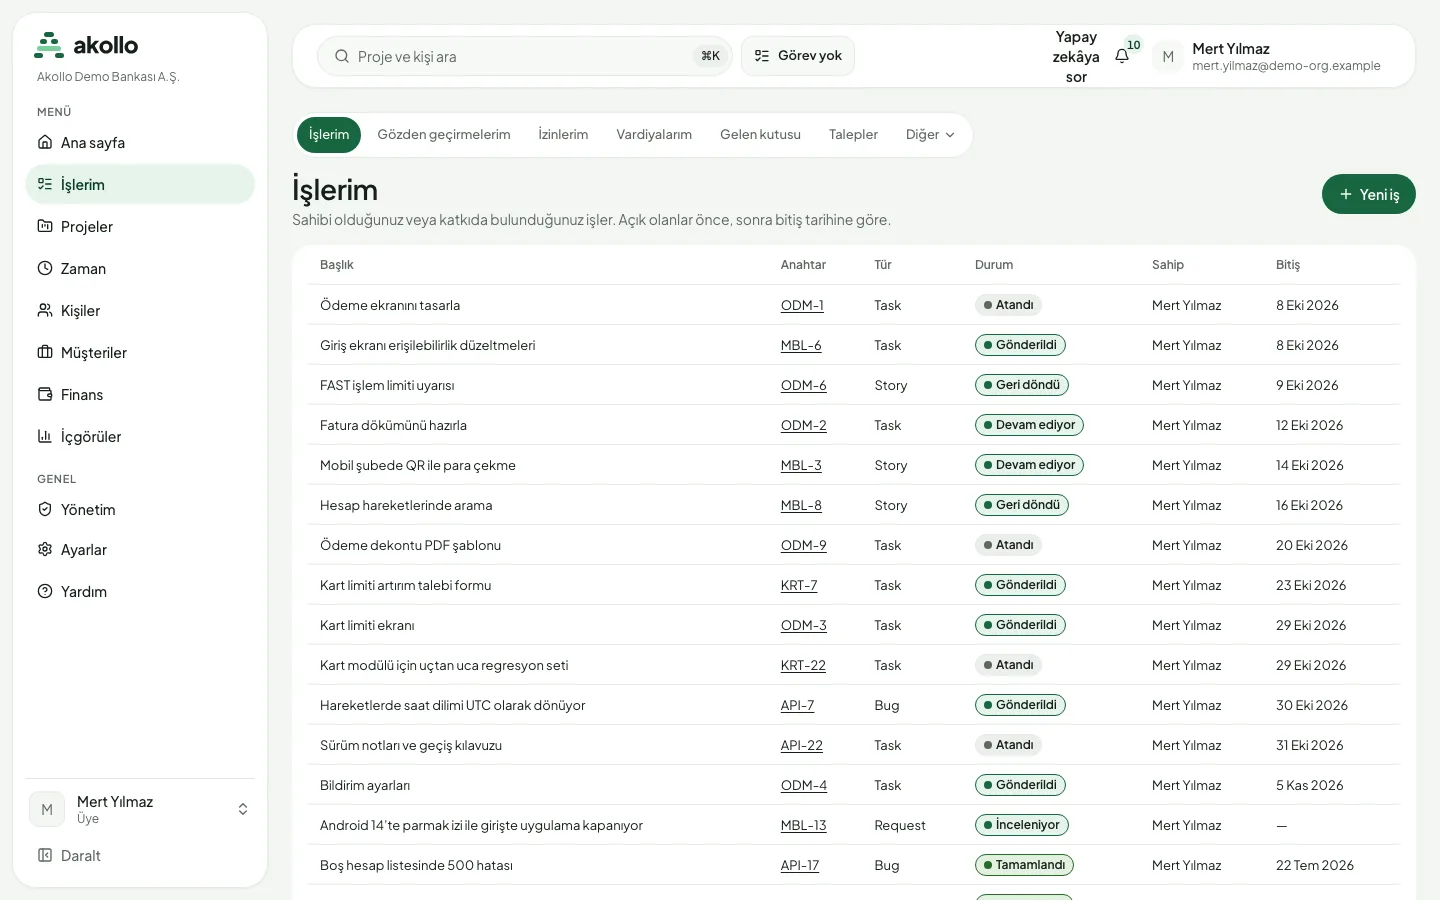Viewport: 1440px width, 900px height.
Task: Open Yardım help icon
Action: pos(45,591)
